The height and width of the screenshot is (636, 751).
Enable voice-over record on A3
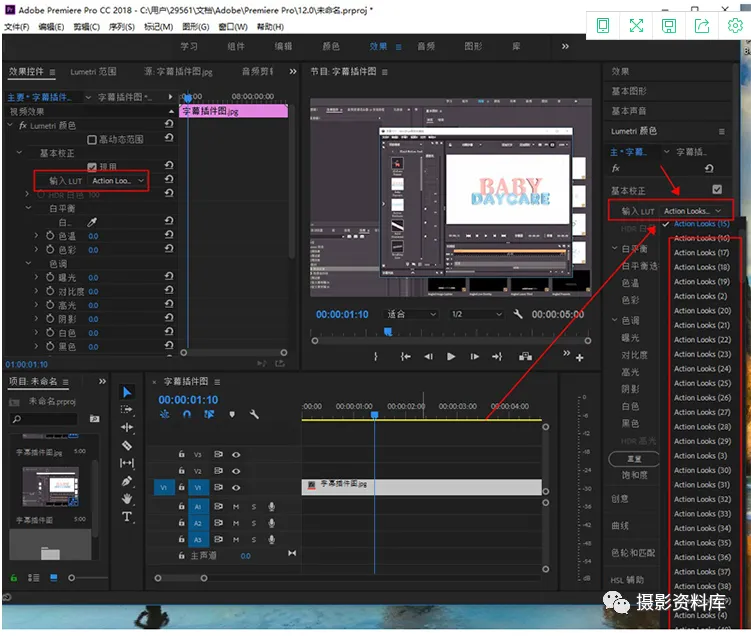point(272,540)
